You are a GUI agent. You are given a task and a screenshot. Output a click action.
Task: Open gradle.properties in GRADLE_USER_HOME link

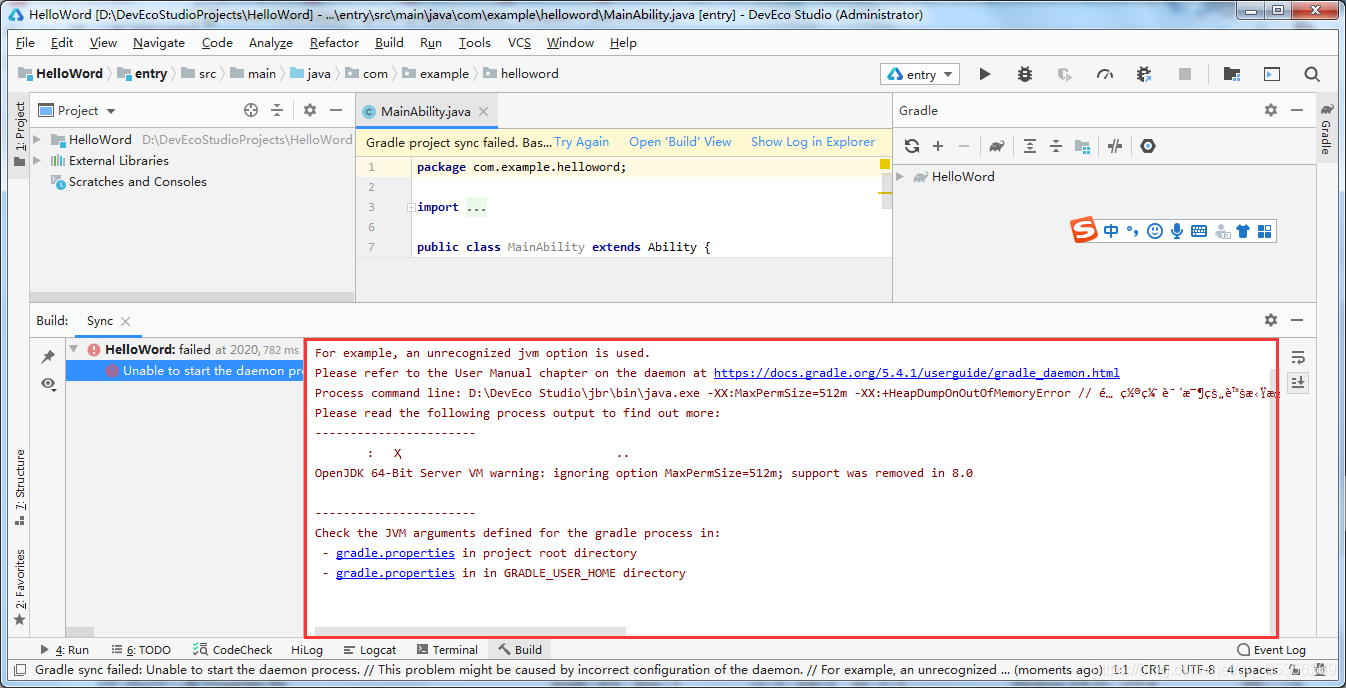[395, 573]
